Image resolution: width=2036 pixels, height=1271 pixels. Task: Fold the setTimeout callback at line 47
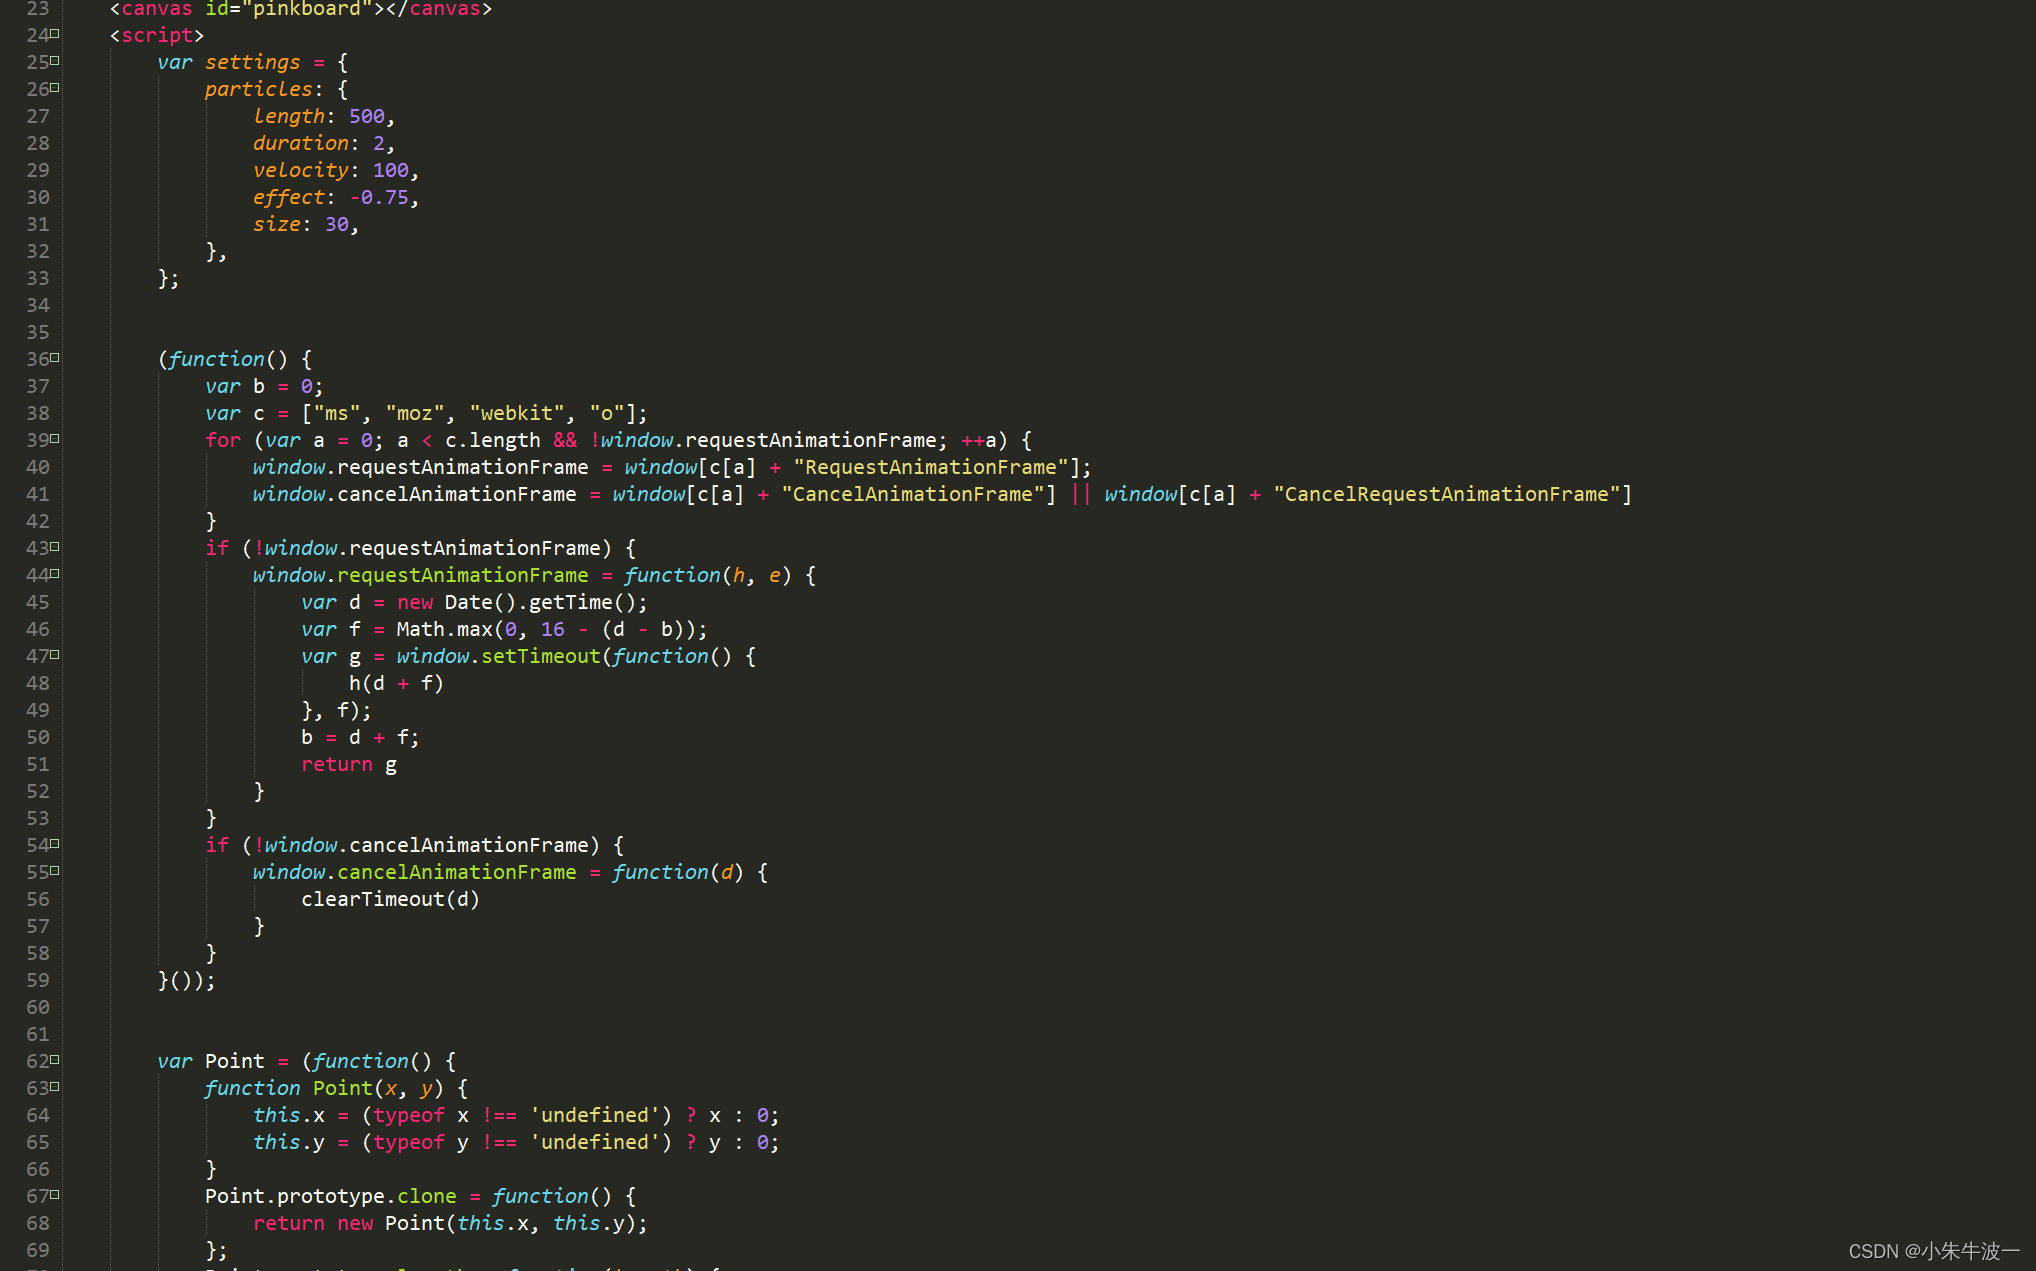pos(55,655)
